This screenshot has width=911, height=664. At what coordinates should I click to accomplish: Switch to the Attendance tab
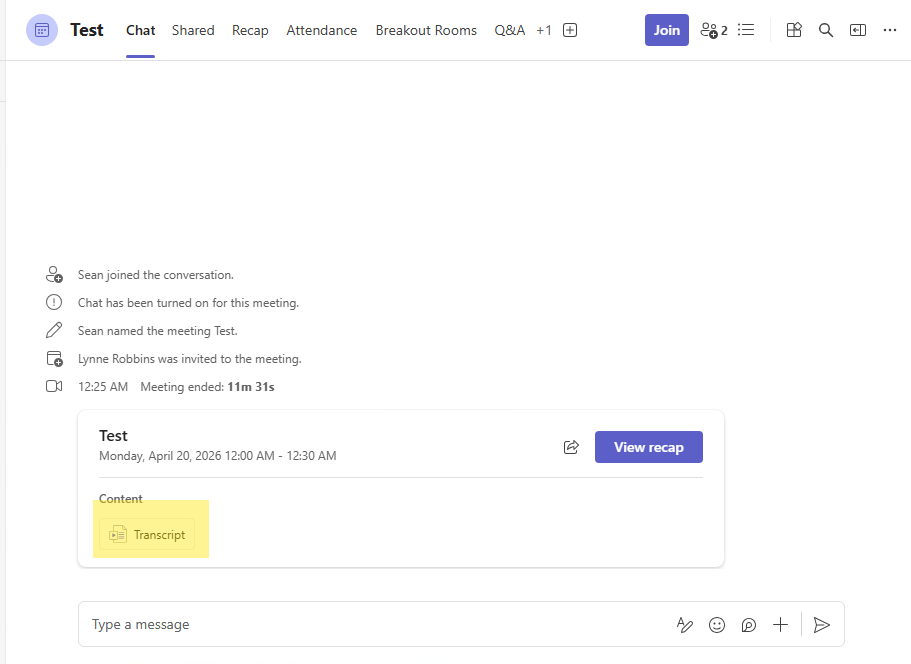pos(321,30)
